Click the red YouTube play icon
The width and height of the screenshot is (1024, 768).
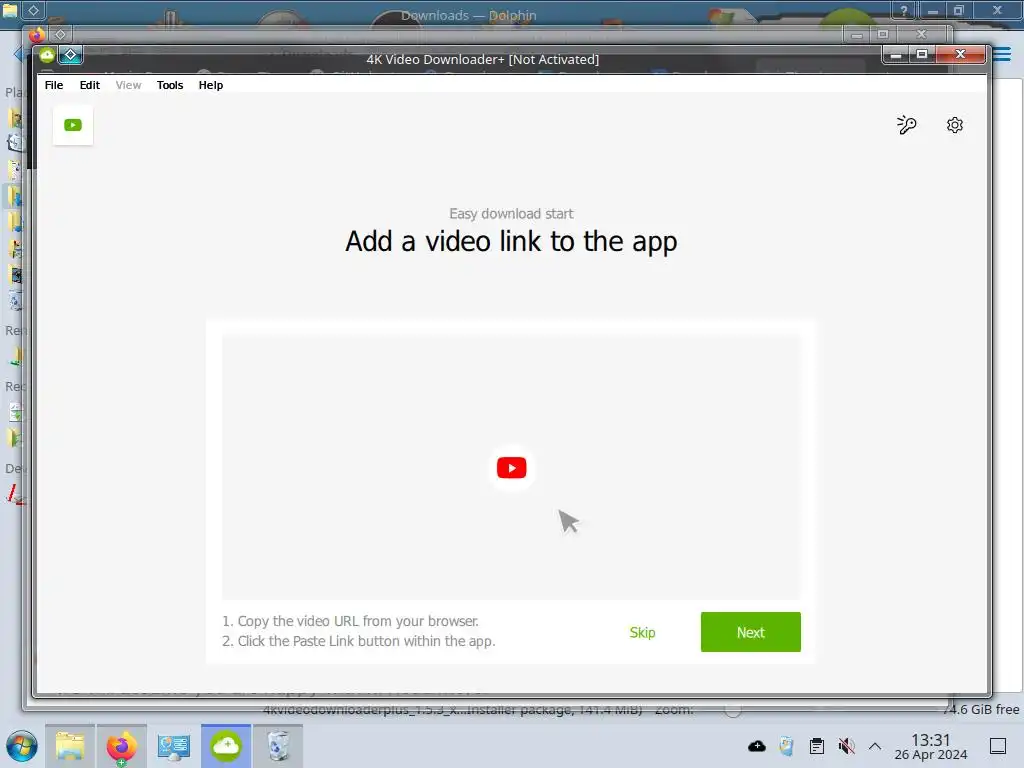[x=511, y=468]
